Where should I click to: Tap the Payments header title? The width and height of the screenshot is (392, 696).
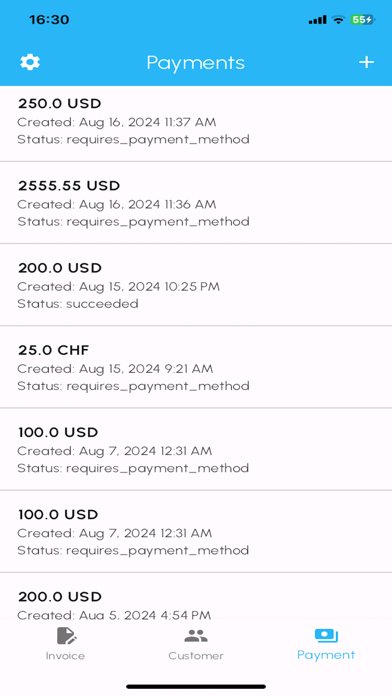196,63
